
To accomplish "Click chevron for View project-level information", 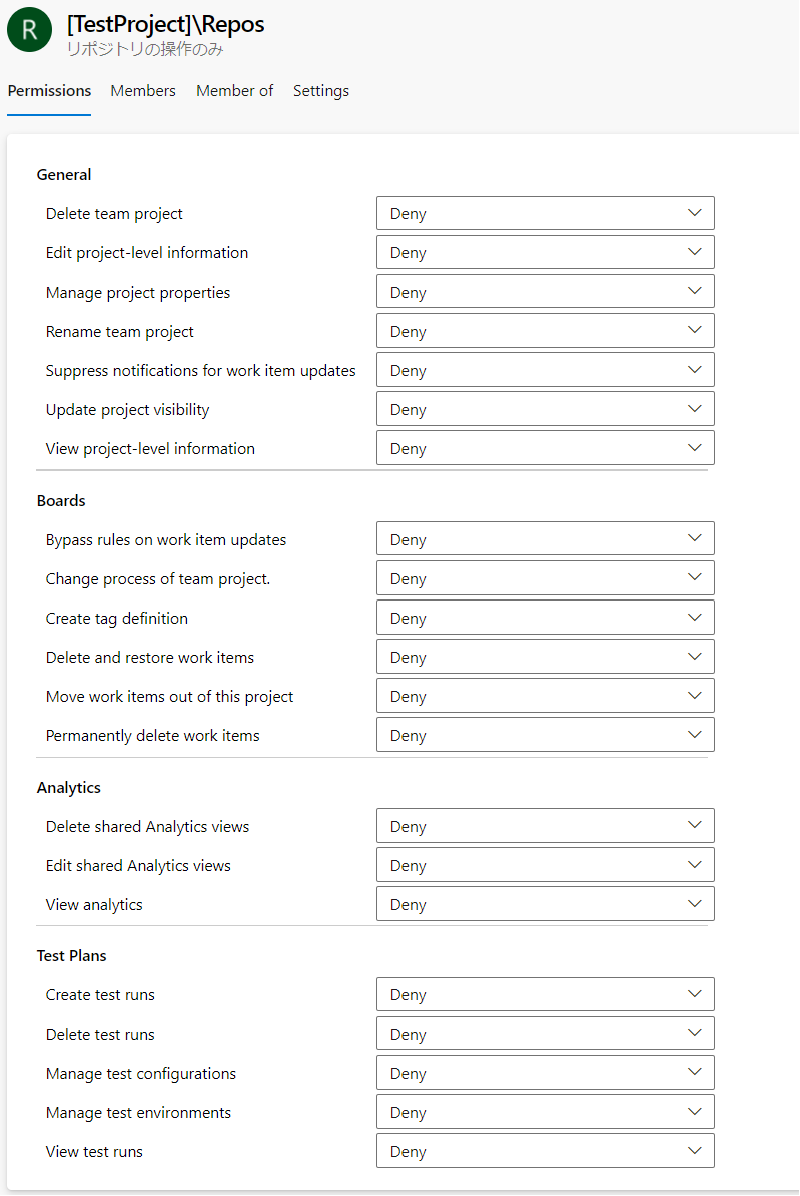I will 695,448.
